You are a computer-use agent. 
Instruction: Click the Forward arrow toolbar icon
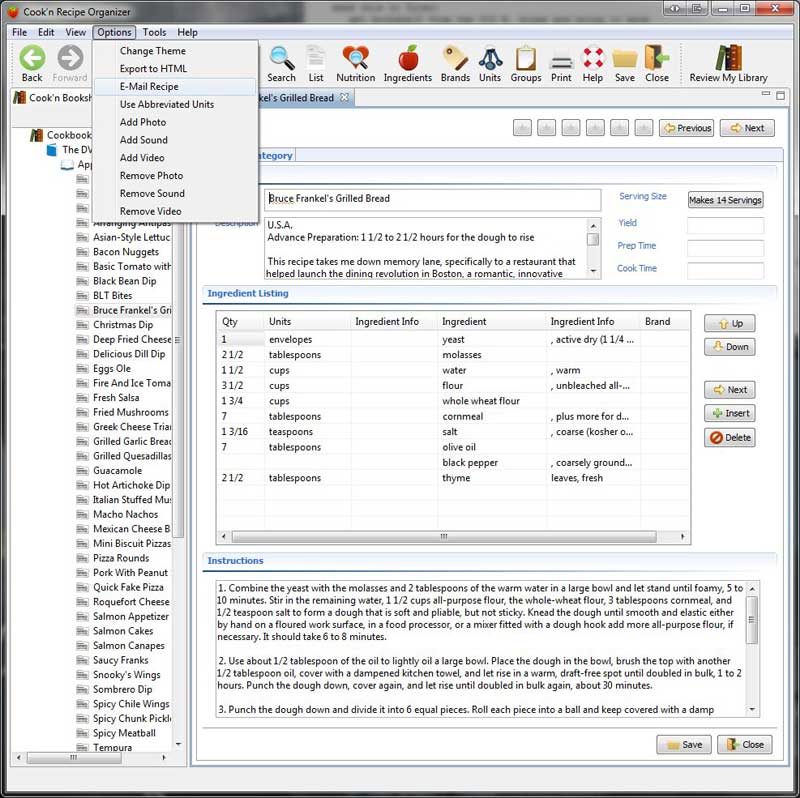pyautogui.click(x=70, y=58)
